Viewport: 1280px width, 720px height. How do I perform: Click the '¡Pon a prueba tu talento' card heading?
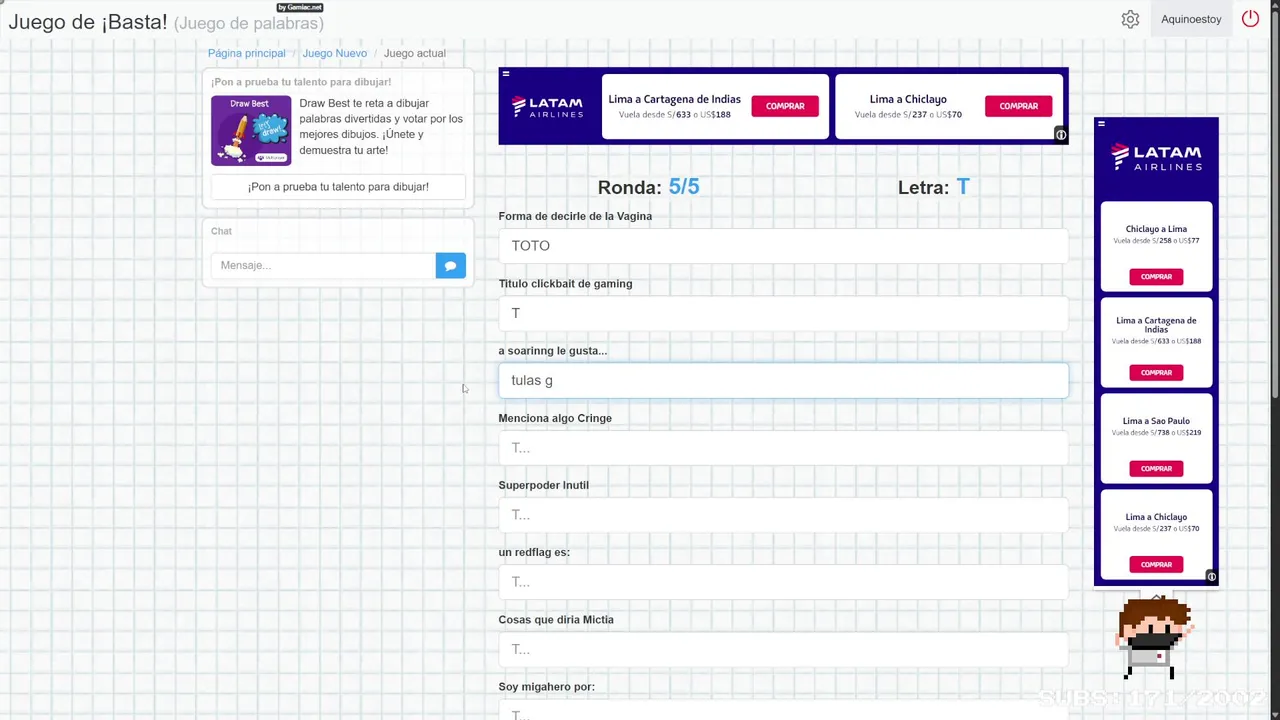click(x=301, y=82)
